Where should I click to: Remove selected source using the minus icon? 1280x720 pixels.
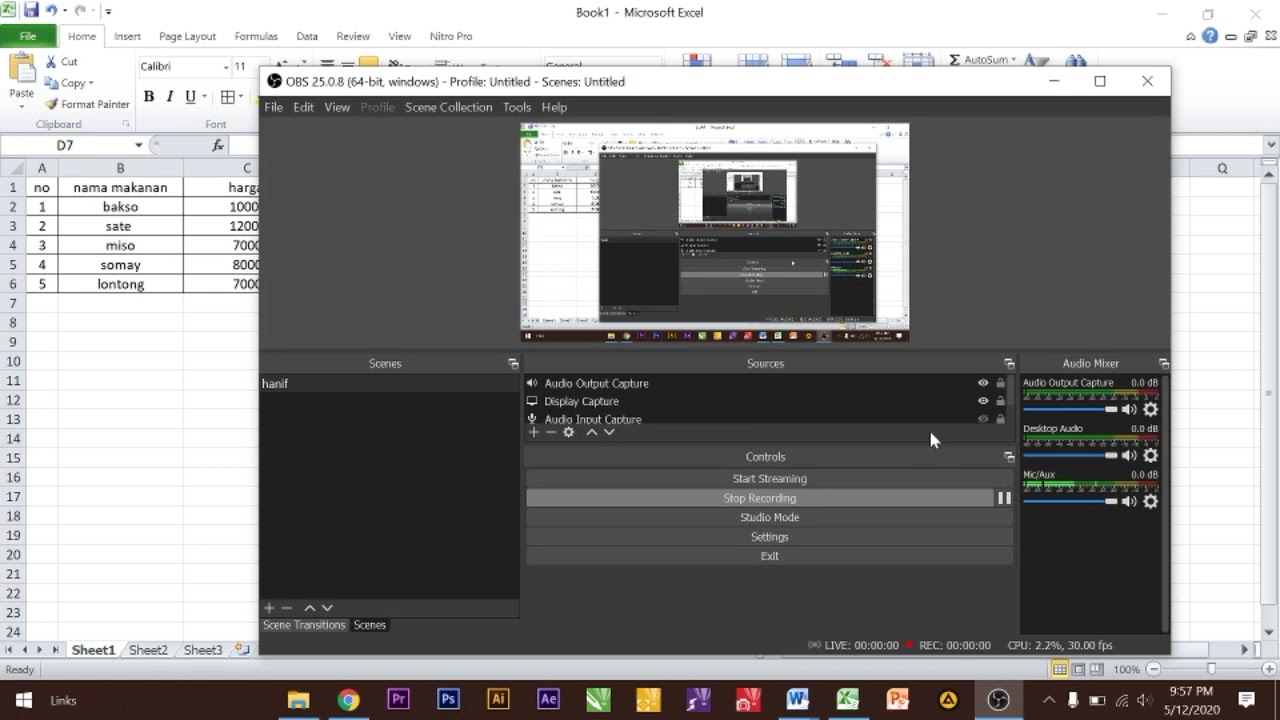551,432
